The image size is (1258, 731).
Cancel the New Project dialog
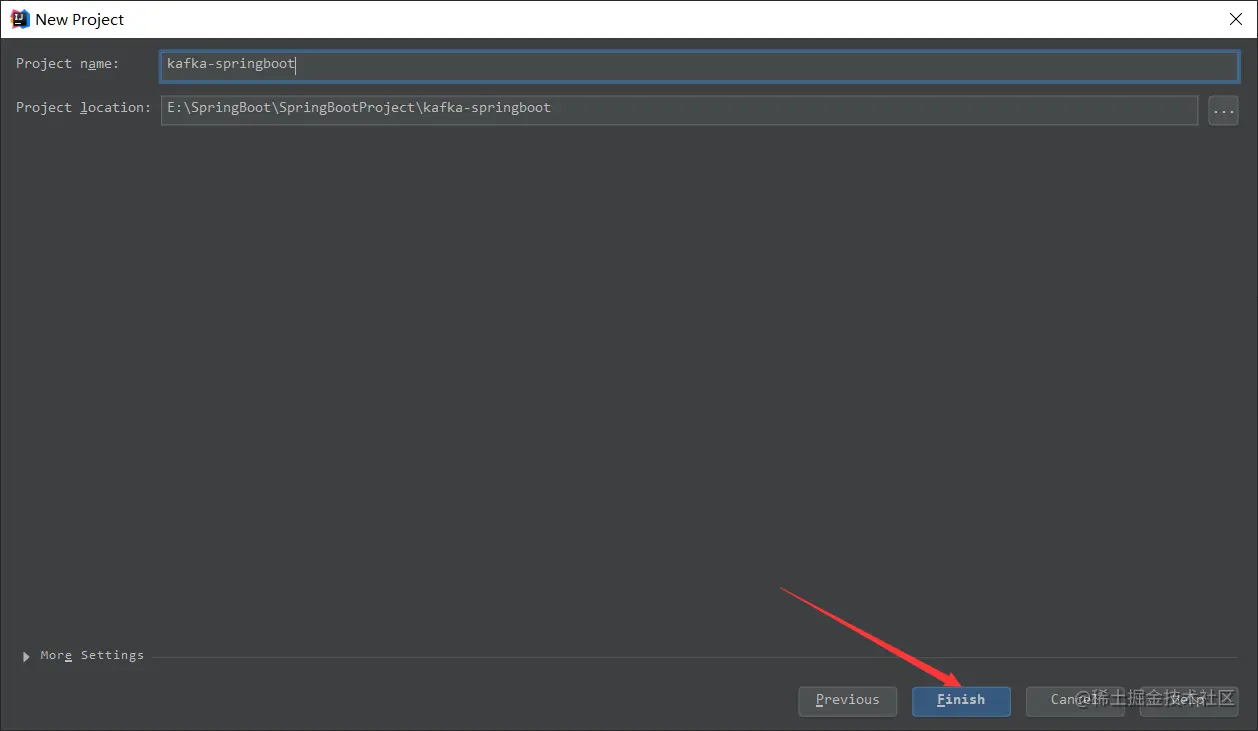click(x=1075, y=701)
